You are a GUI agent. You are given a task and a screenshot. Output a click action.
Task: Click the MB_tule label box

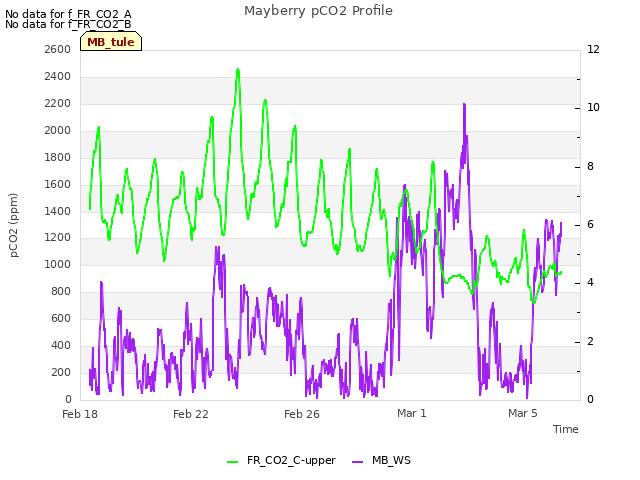coord(111,42)
